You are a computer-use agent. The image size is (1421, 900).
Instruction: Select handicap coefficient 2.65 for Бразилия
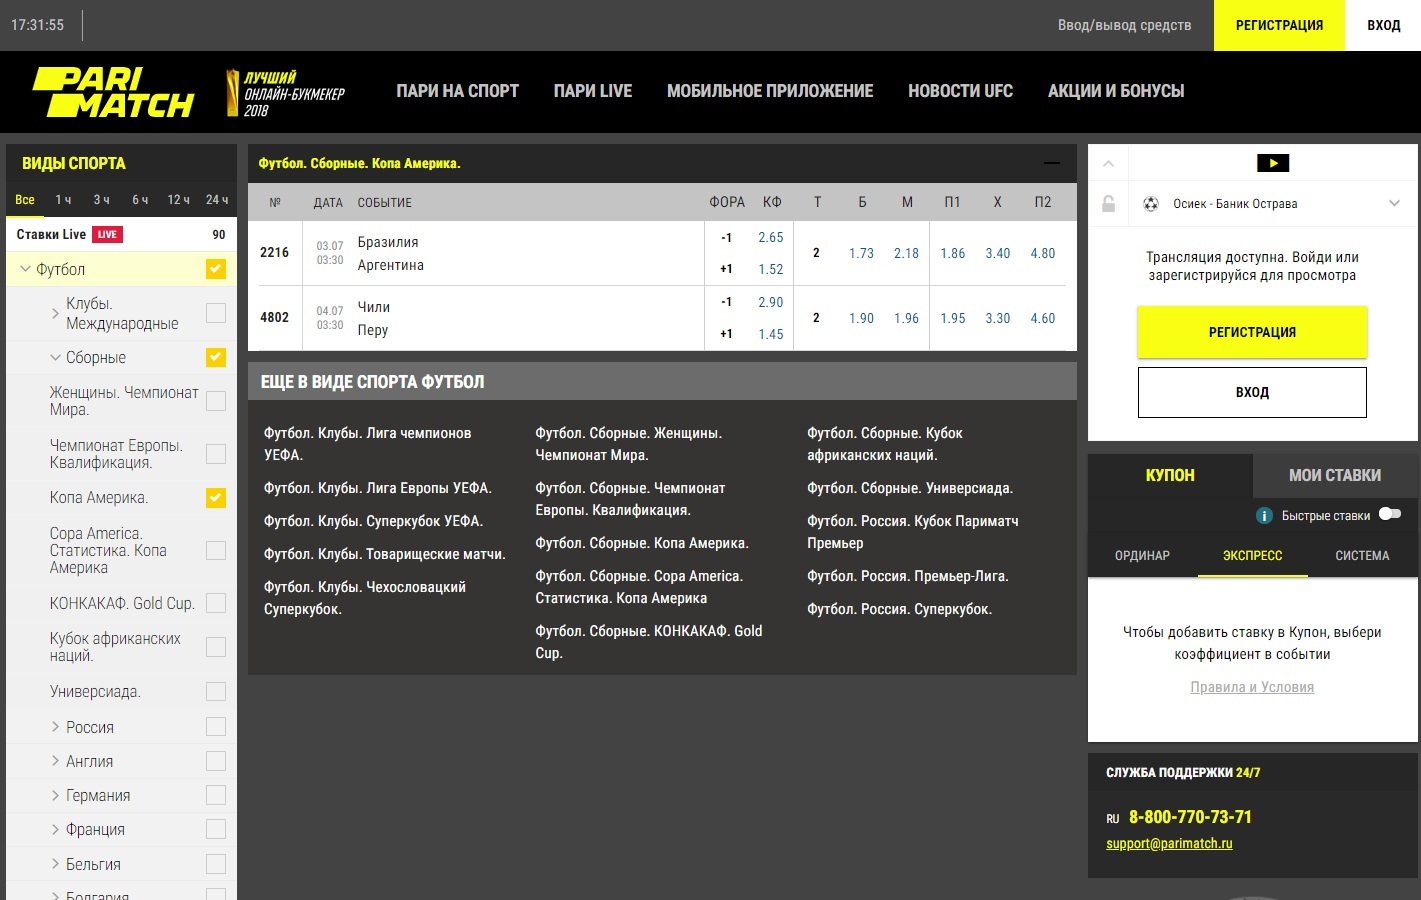(771, 237)
